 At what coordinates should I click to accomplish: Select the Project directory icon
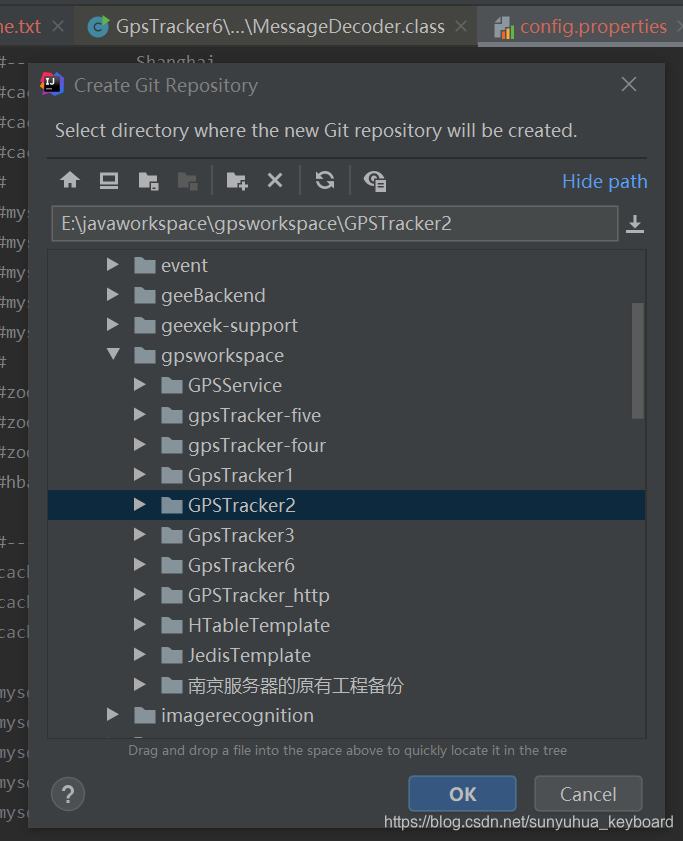148,181
